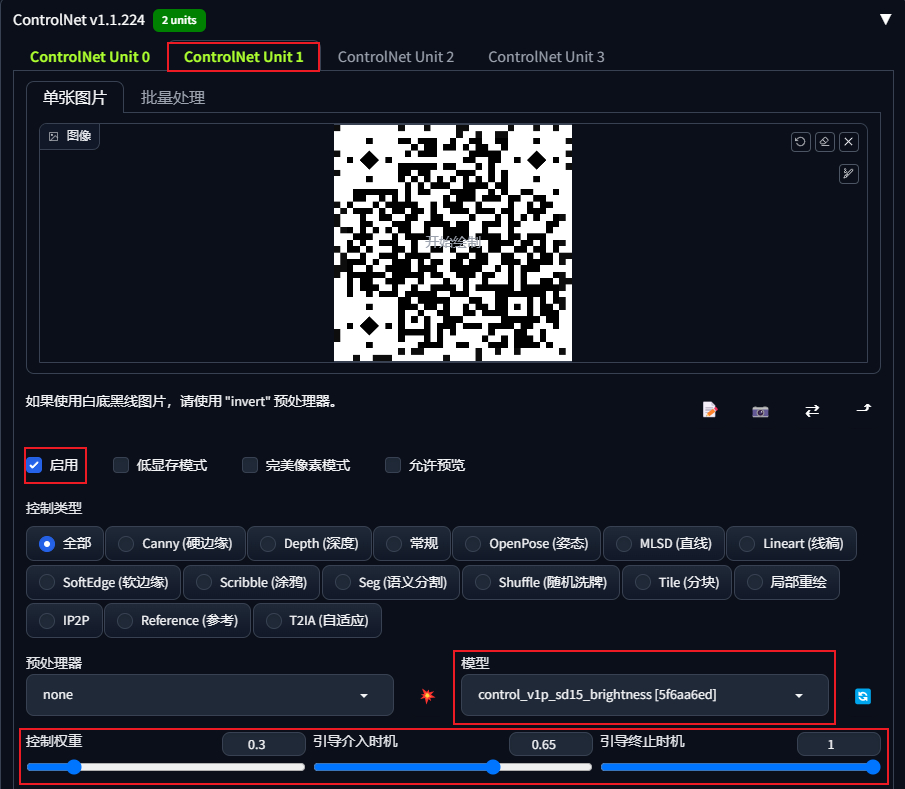
Task: Click the QR code image thumbnail
Action: [453, 243]
